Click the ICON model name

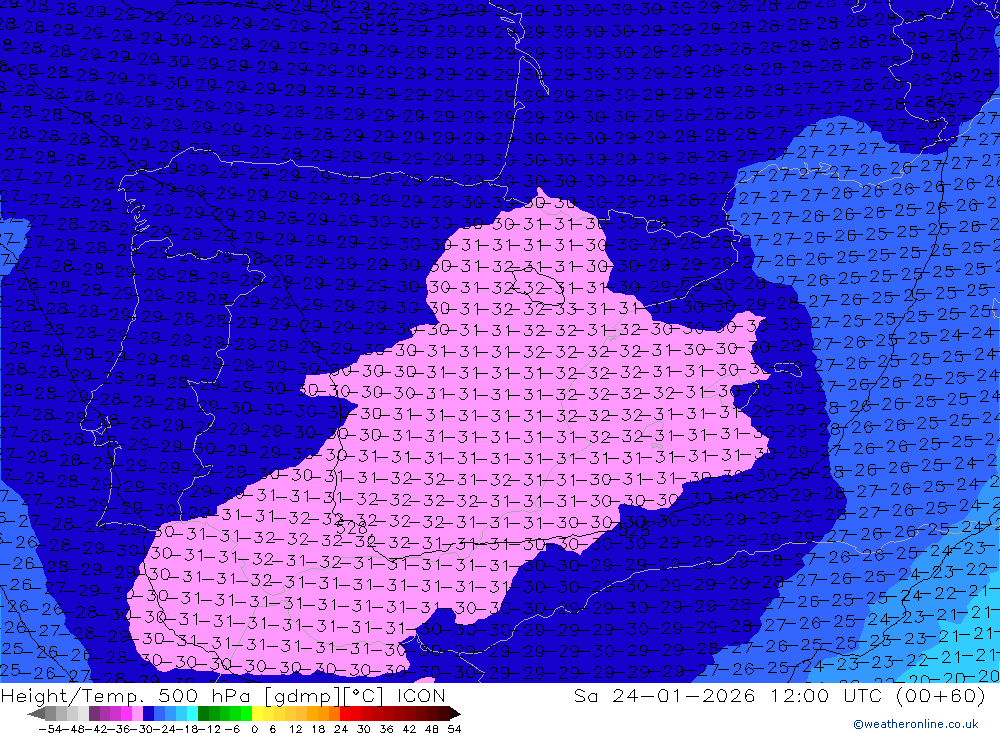click(x=421, y=695)
